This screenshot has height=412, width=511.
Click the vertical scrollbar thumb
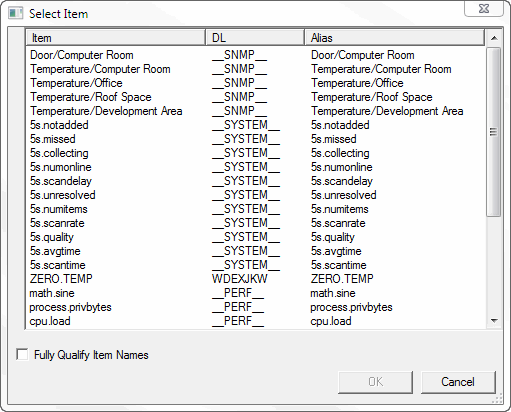tap(494, 132)
